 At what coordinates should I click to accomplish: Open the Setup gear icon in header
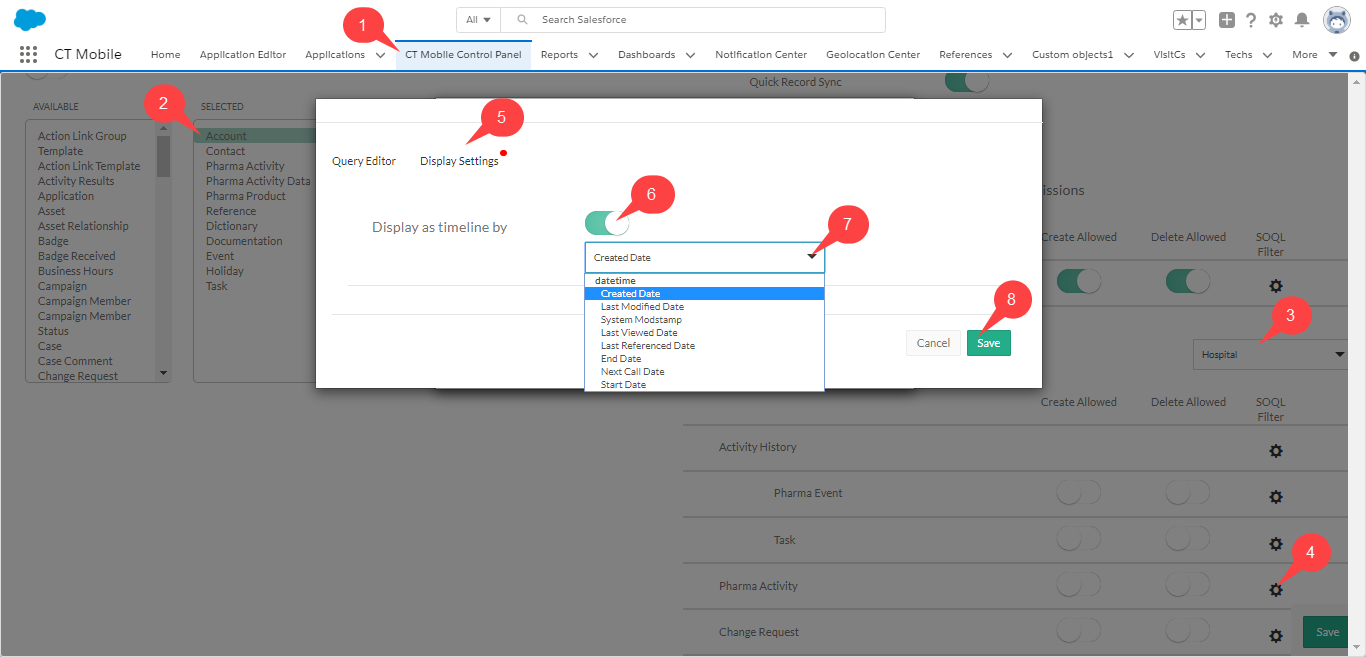point(1276,20)
